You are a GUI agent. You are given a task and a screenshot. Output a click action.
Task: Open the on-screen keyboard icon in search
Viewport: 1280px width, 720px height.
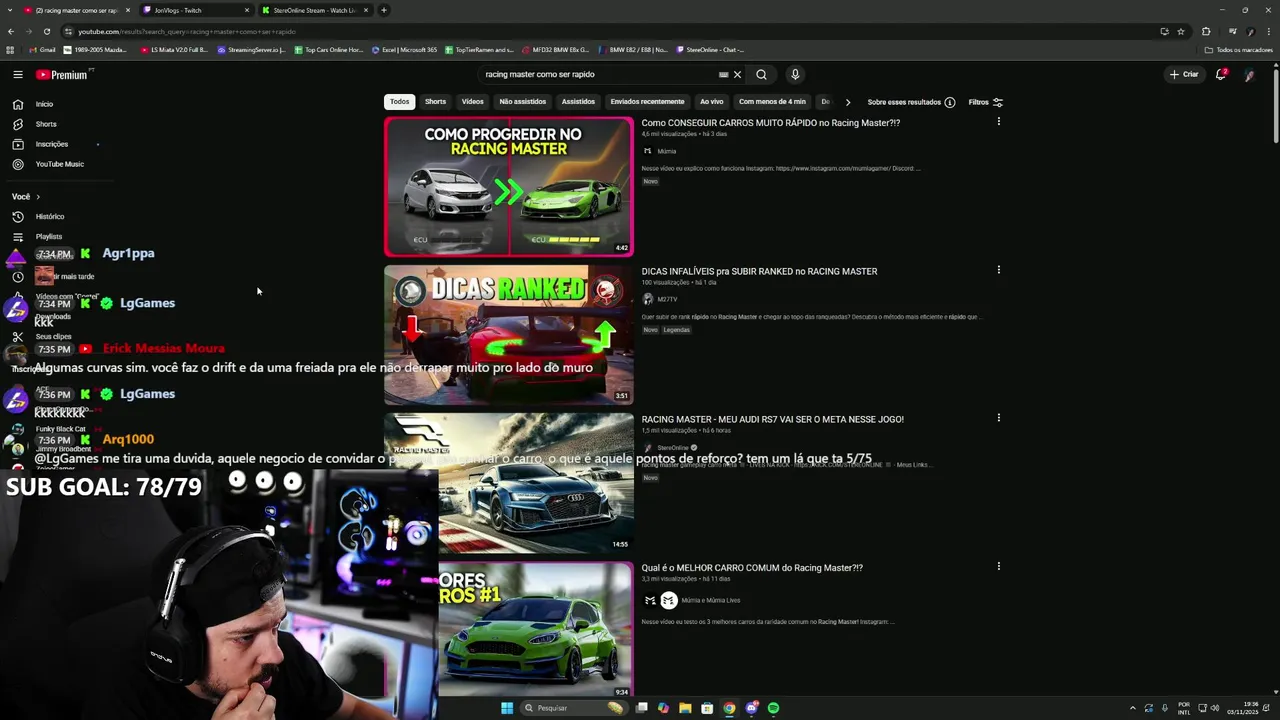(723, 74)
